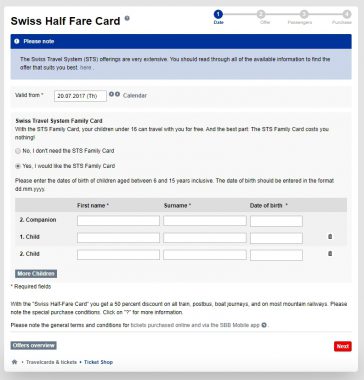Click the 2. Companion First name field

tap(118, 221)
